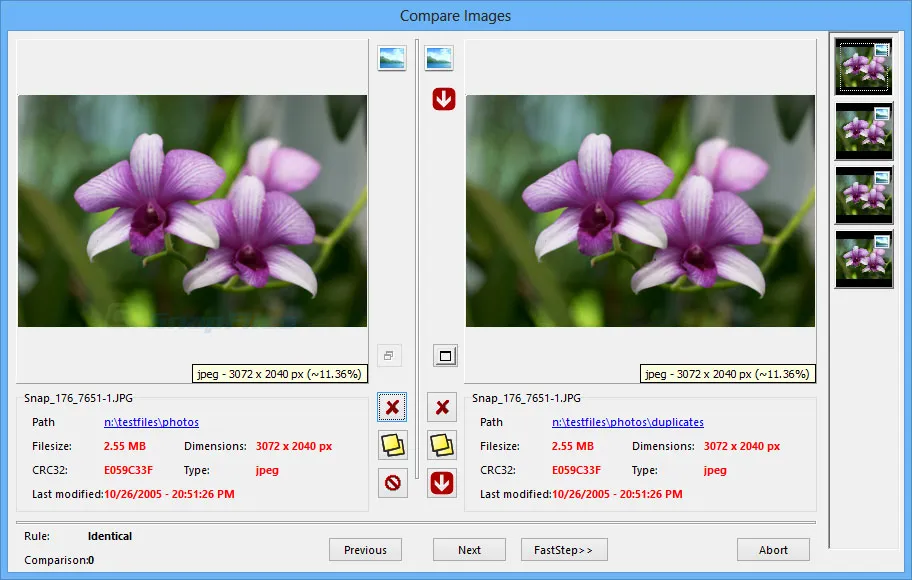The height and width of the screenshot is (580, 912).
Task: Go to the Previous comparison
Action: pyautogui.click(x=365, y=550)
